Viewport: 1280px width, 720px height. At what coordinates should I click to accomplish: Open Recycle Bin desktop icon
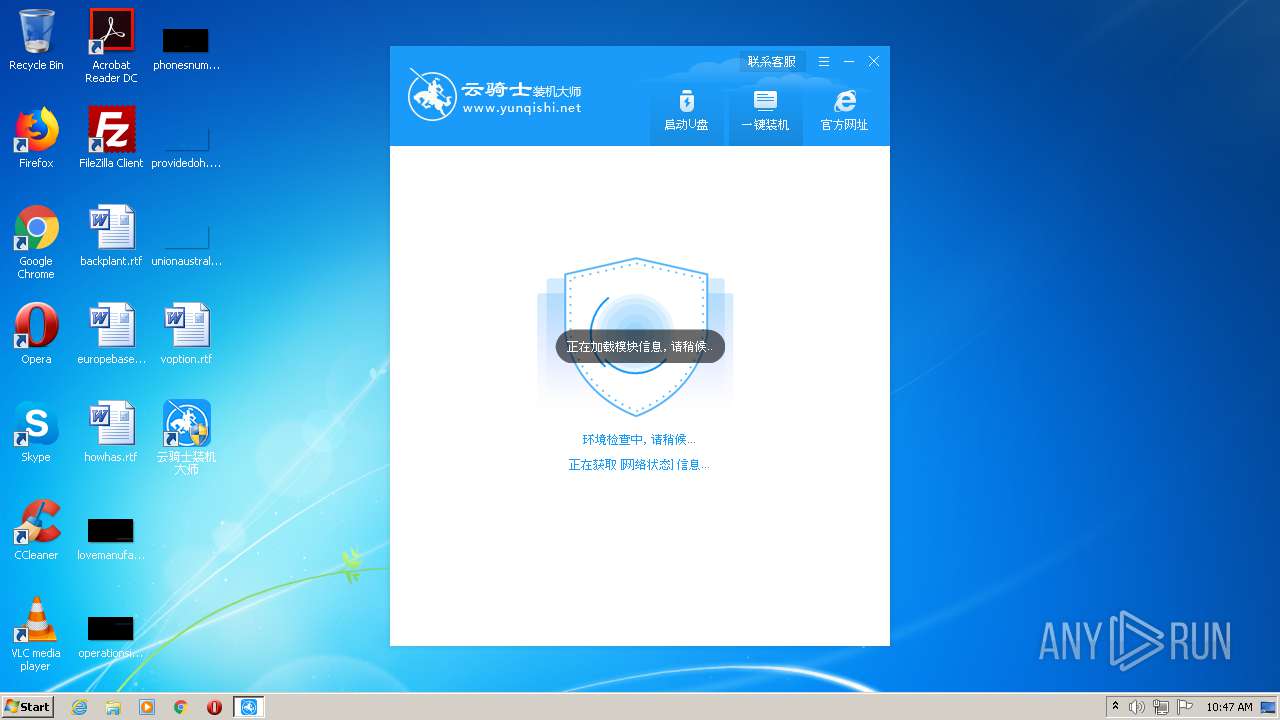tap(36, 40)
